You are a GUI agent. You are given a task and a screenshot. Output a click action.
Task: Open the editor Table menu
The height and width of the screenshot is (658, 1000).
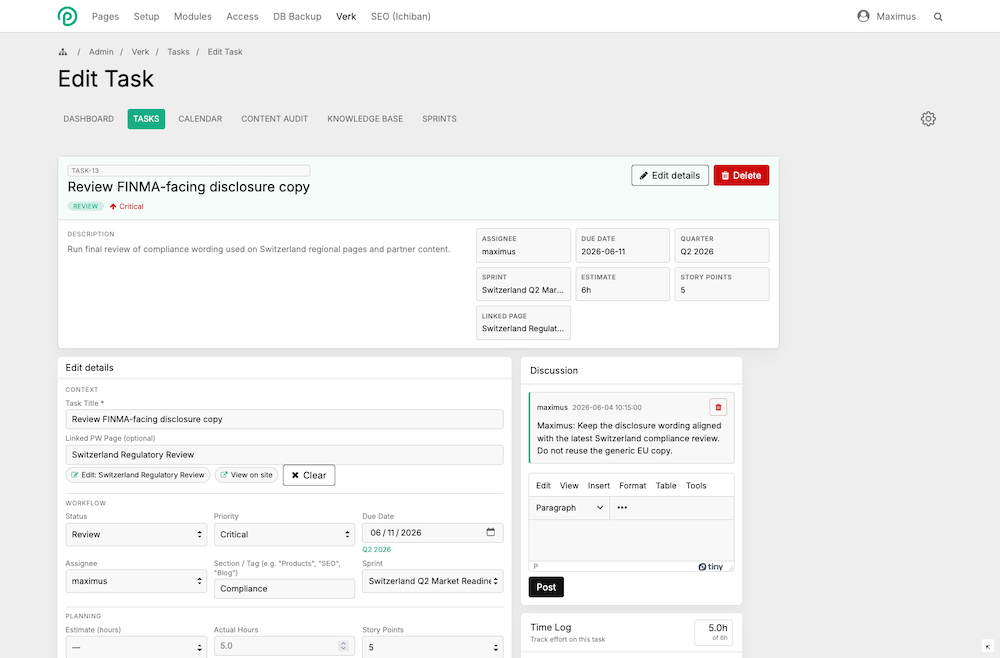click(666, 485)
